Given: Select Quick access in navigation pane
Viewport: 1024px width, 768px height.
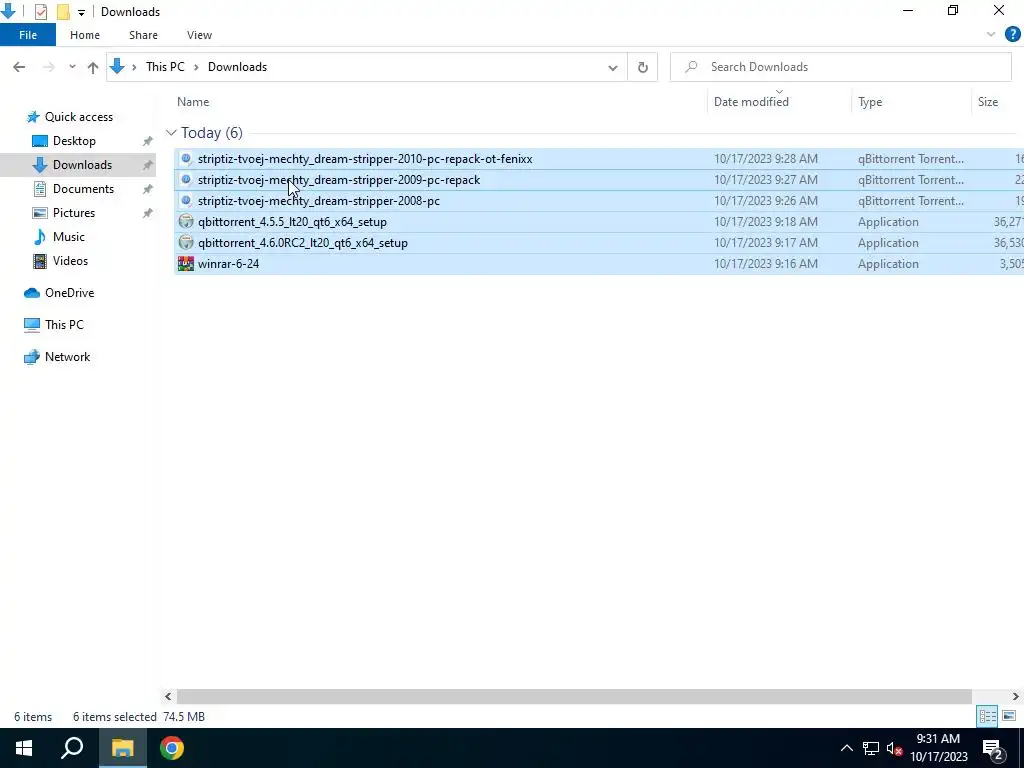Looking at the screenshot, I should (x=78, y=117).
